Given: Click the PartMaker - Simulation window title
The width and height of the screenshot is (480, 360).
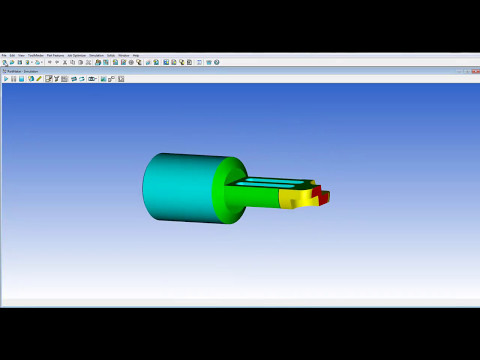Looking at the screenshot, I should click(x=23, y=71).
